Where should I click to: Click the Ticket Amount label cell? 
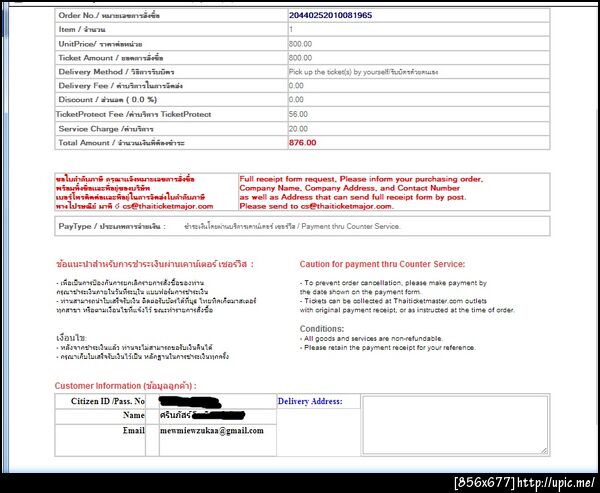[x=171, y=58]
